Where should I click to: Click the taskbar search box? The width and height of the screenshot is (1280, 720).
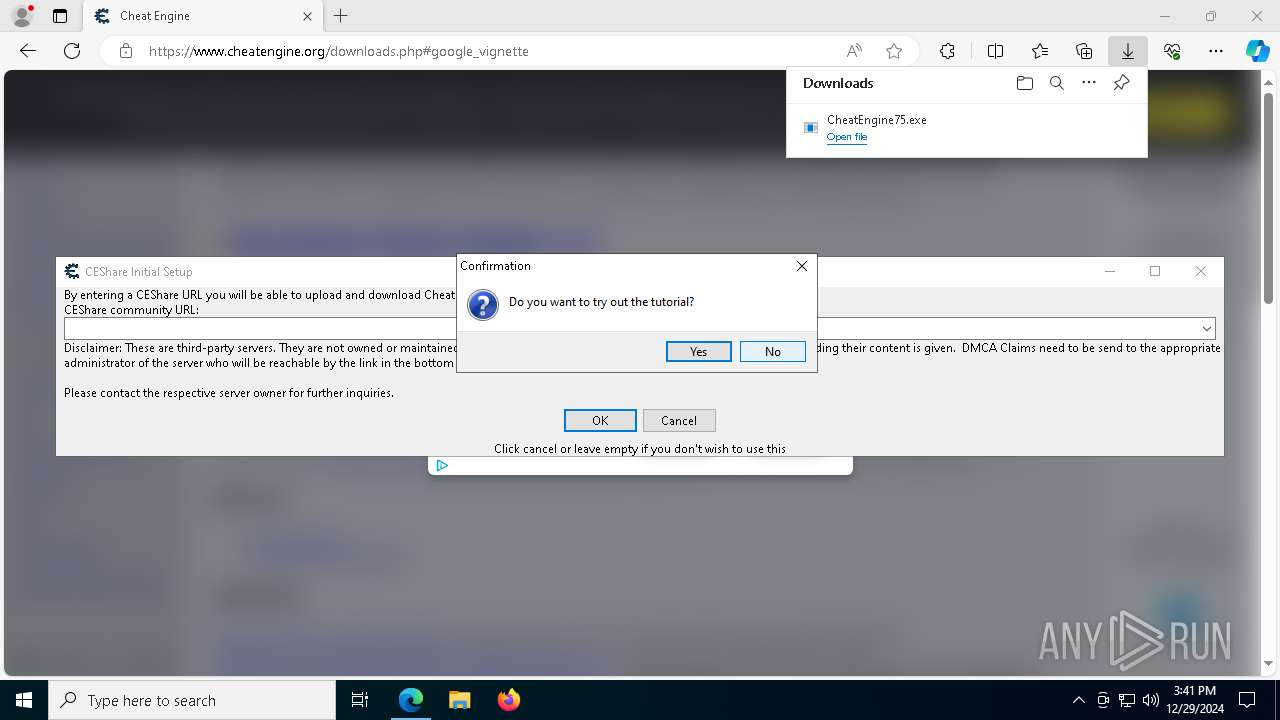click(192, 700)
